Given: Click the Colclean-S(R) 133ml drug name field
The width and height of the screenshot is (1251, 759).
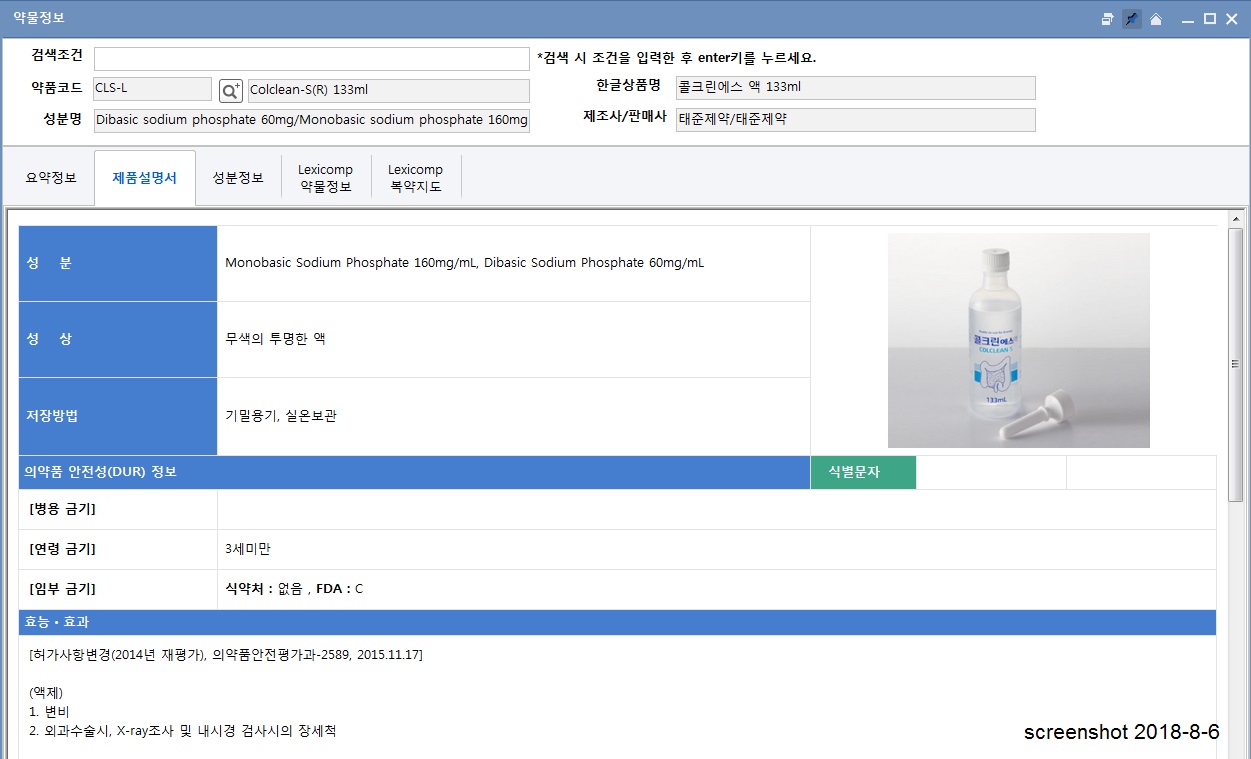Looking at the screenshot, I should click(388, 90).
